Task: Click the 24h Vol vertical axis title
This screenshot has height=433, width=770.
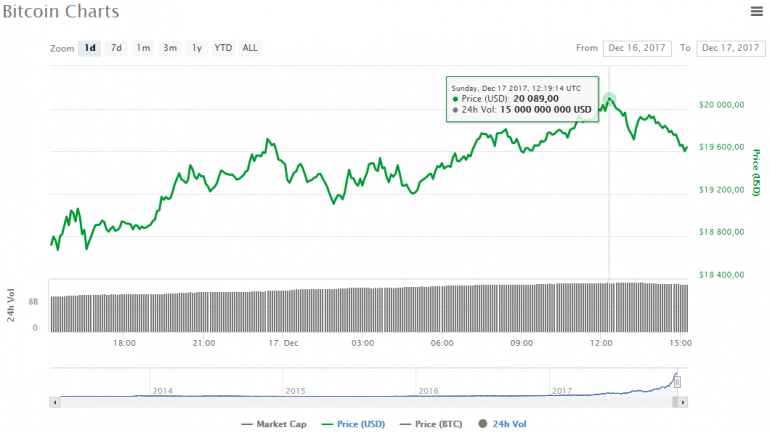Action: pyautogui.click(x=11, y=305)
